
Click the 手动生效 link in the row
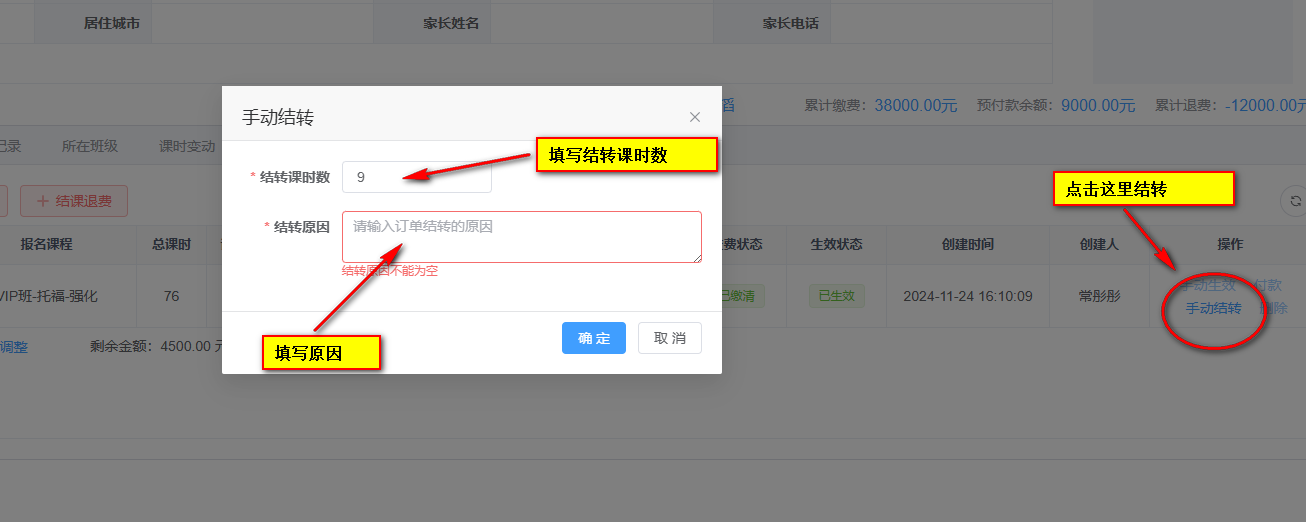click(1206, 285)
